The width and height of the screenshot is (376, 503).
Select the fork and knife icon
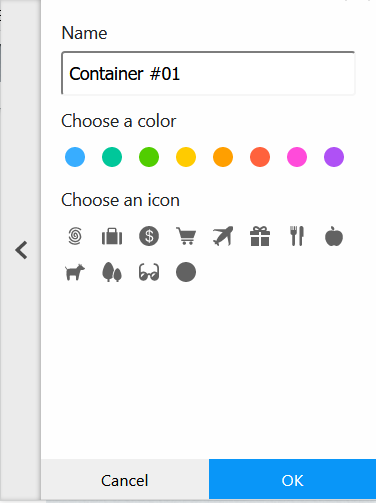coord(297,236)
